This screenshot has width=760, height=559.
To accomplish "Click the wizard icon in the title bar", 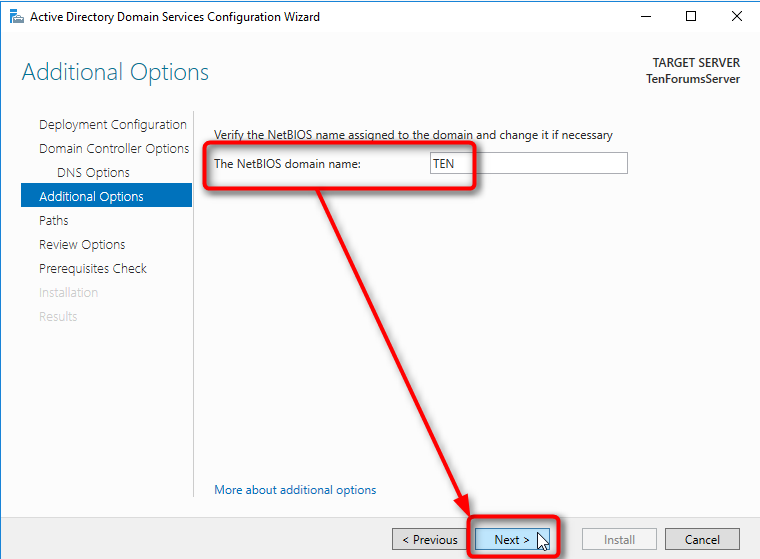I will pos(17,17).
